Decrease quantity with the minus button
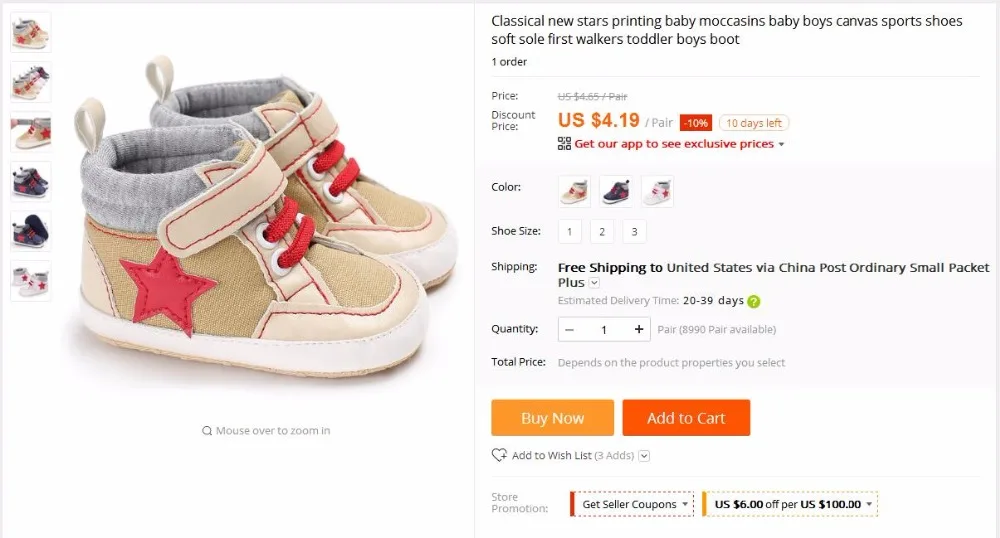The image size is (1000, 538). coord(570,330)
